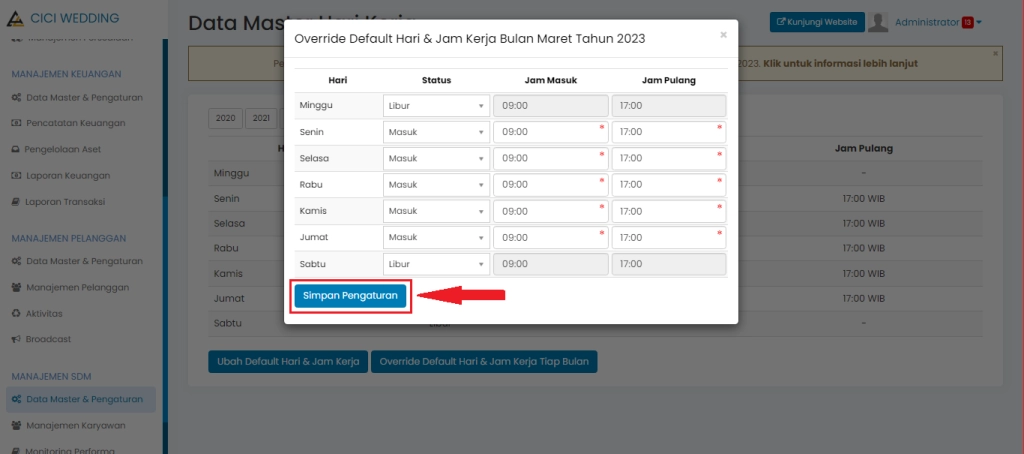Expand the Senin status dropdown
This screenshot has width=1024, height=454.
tap(436, 132)
